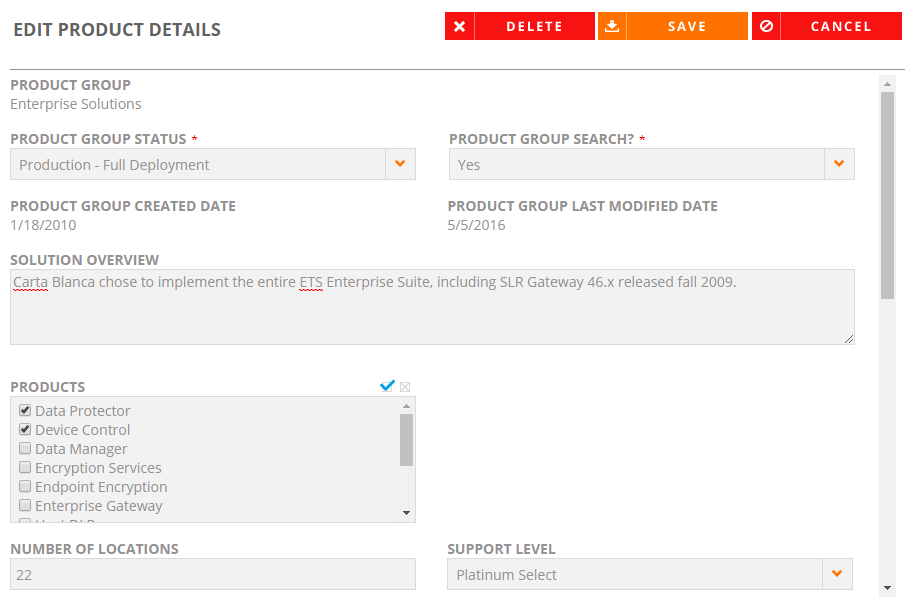Viewport: 913px width, 600px height.
Task: Uncheck the Data Protector checkbox
Action: click(x=25, y=410)
